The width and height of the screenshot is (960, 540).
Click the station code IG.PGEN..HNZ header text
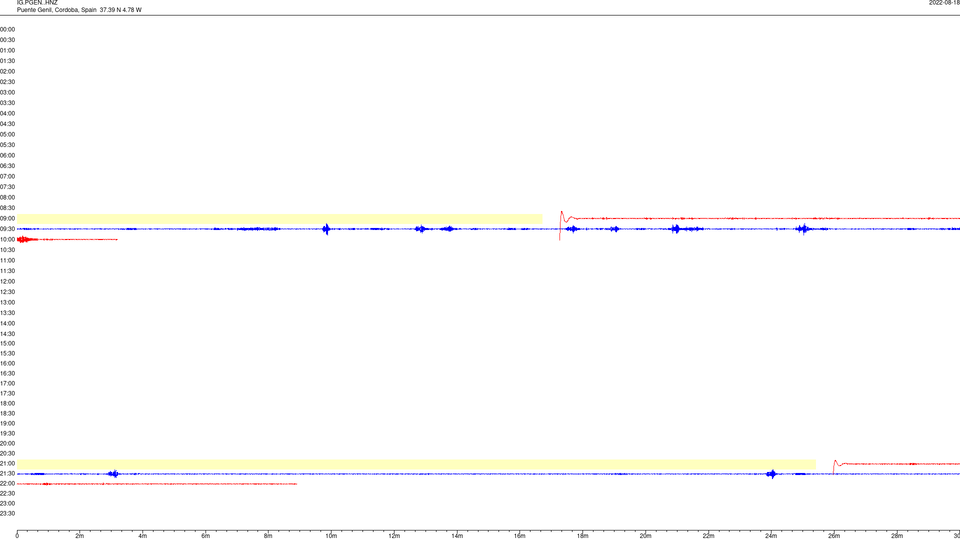(x=37, y=3)
